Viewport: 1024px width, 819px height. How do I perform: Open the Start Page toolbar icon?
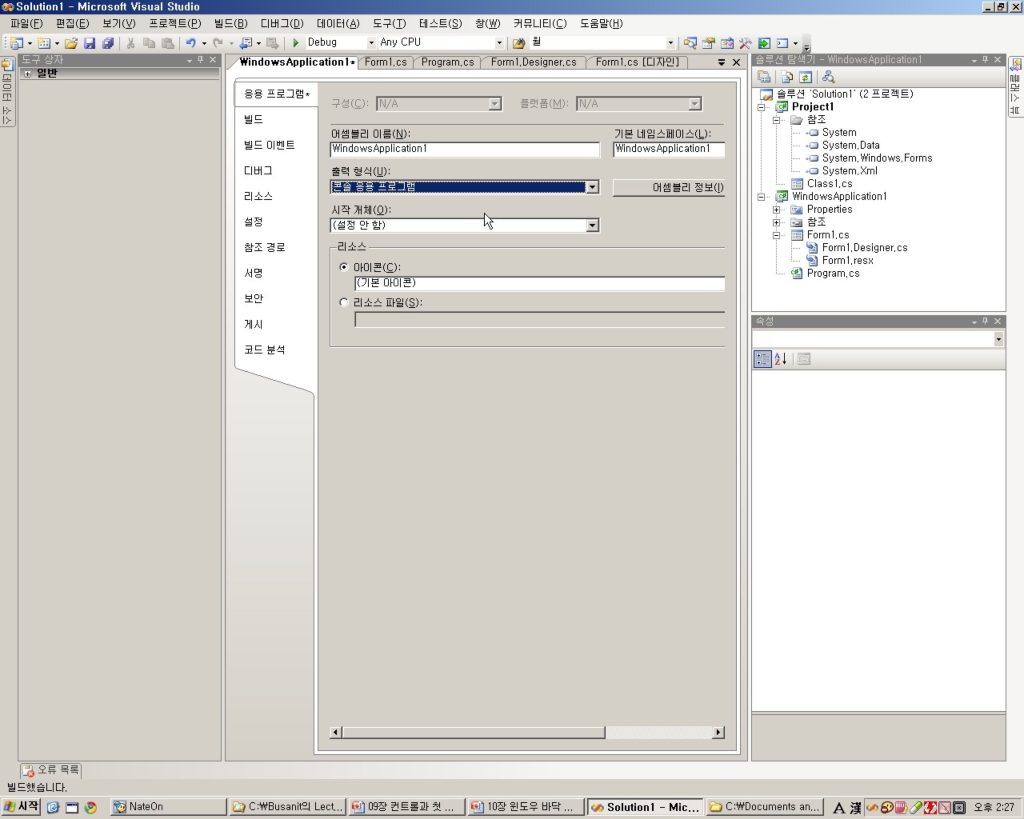[763, 43]
